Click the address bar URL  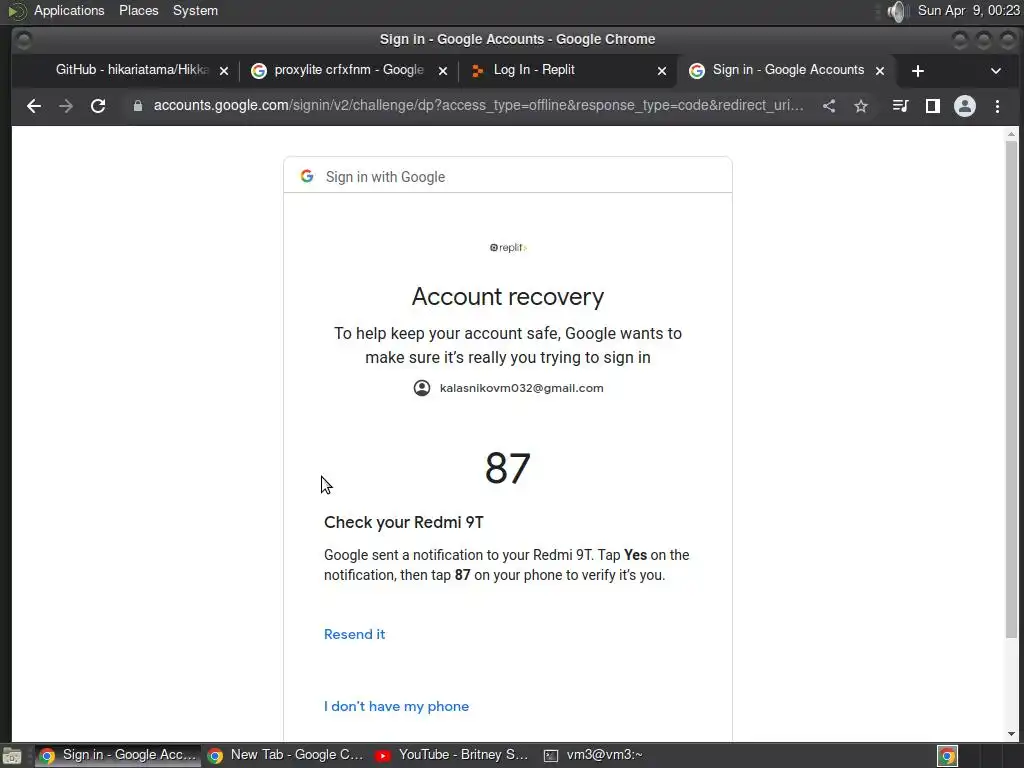click(478, 106)
